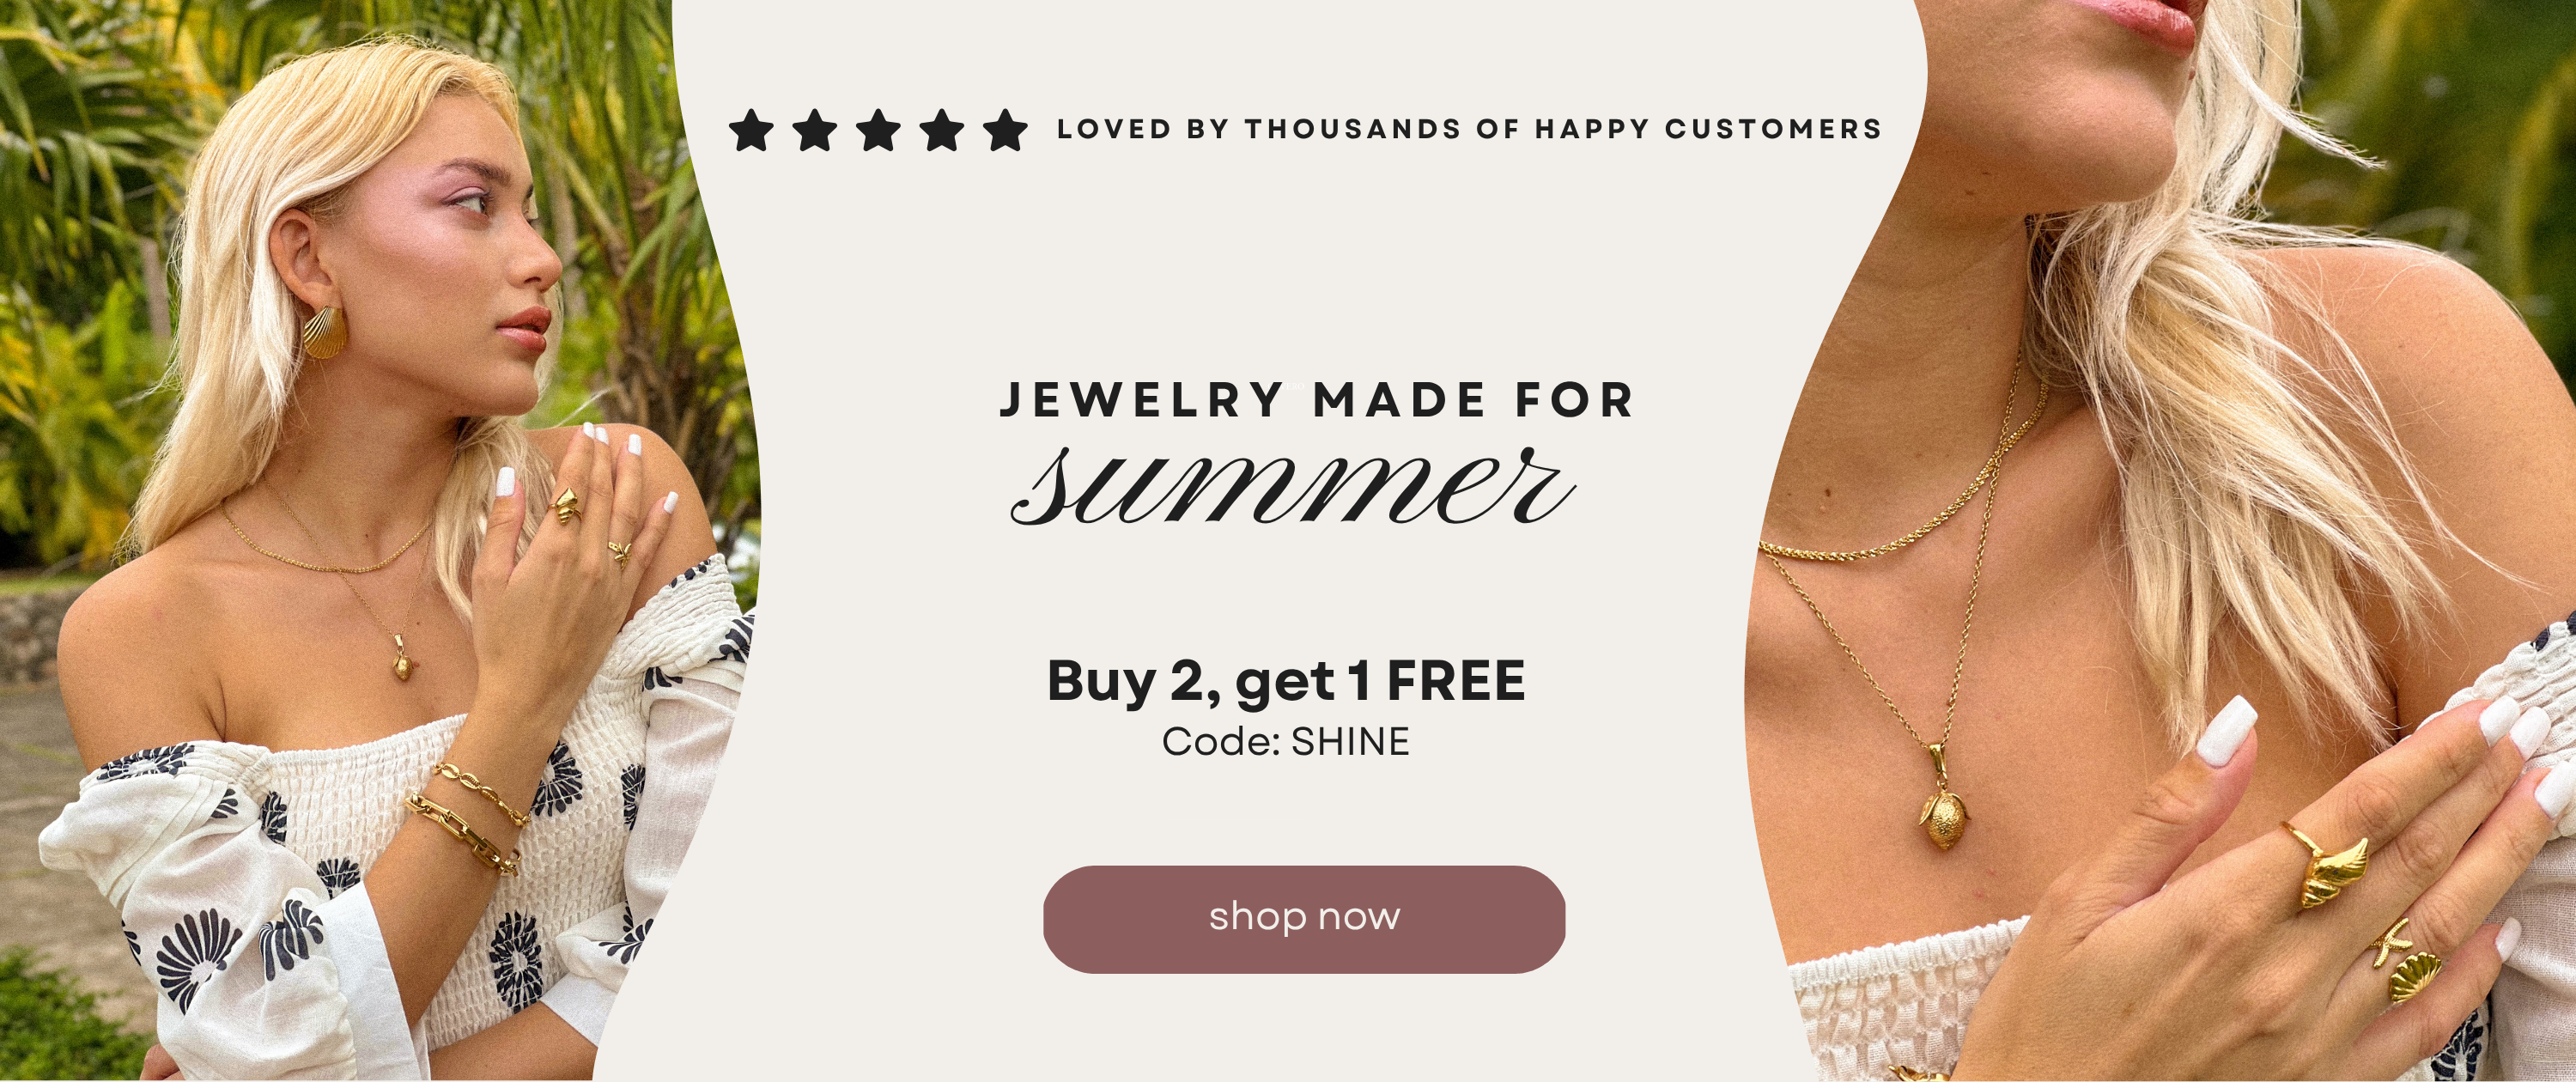Click the gold ring on left model's raised hand
Screen dimensions: 2576x1082
tap(568, 506)
